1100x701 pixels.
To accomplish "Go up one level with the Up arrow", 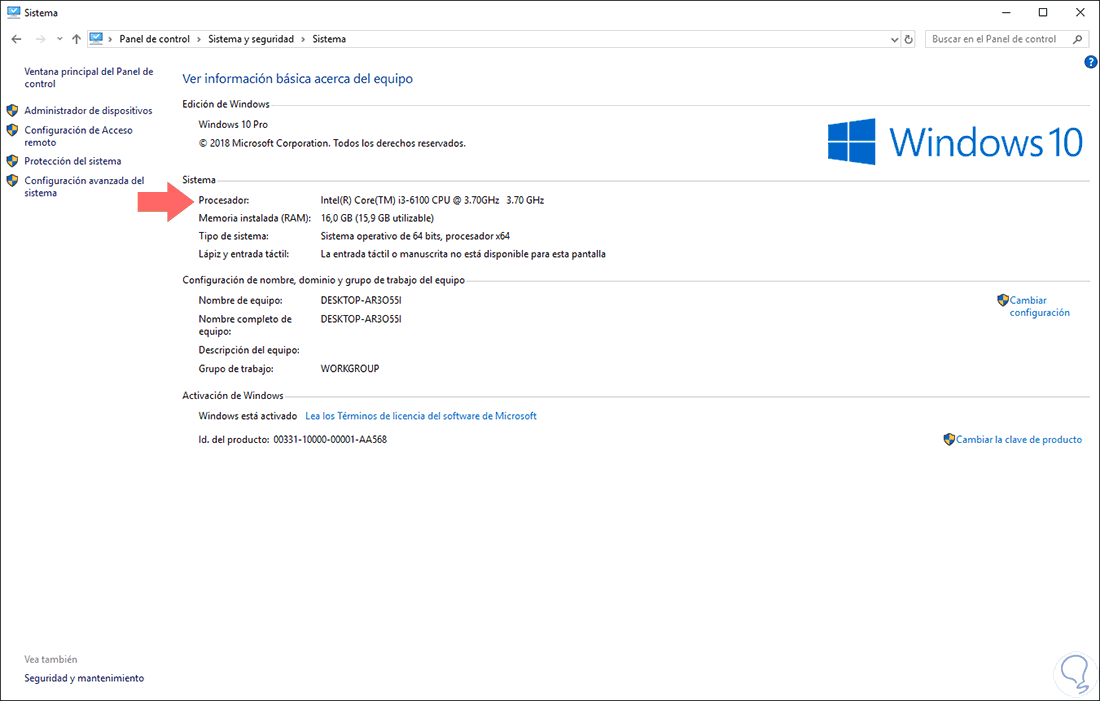I will click(76, 39).
